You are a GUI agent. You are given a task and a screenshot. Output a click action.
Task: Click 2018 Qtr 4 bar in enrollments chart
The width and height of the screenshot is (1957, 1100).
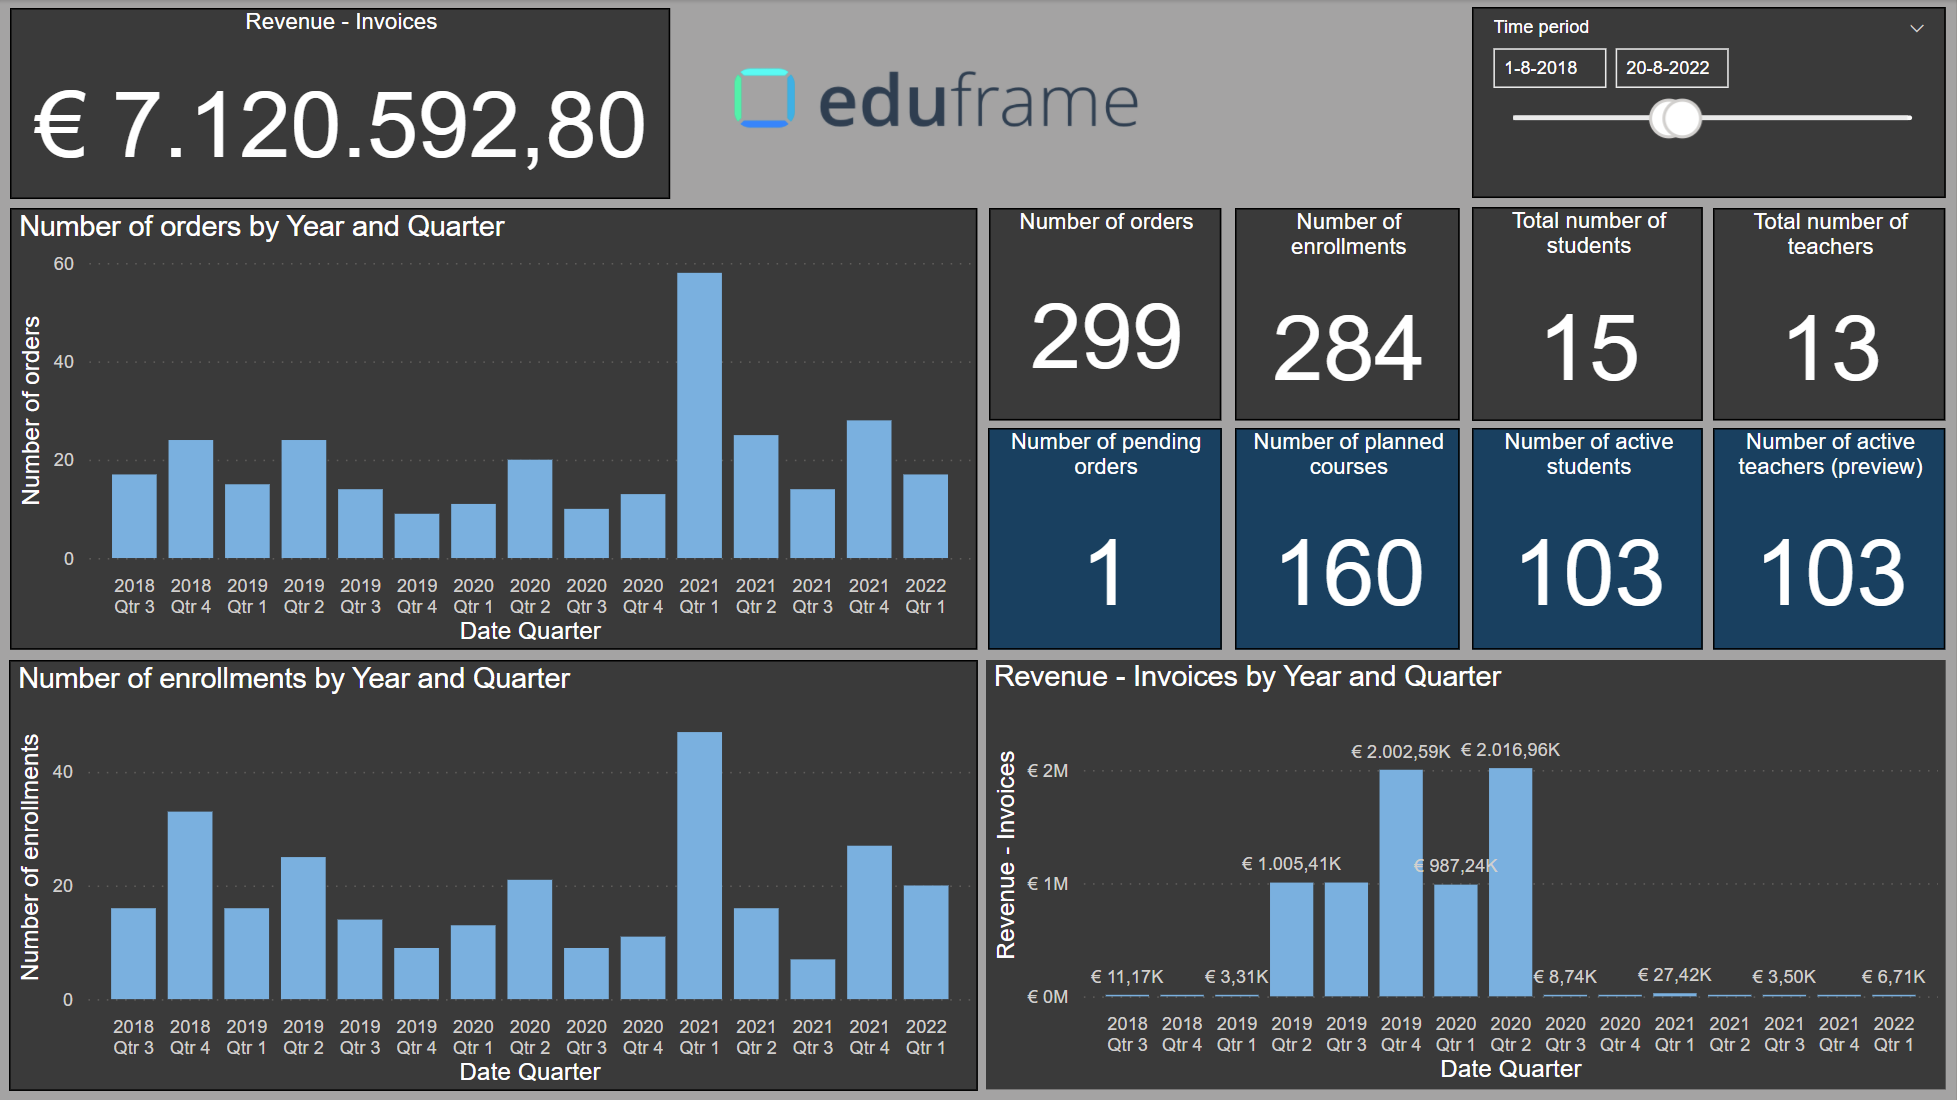coord(190,905)
